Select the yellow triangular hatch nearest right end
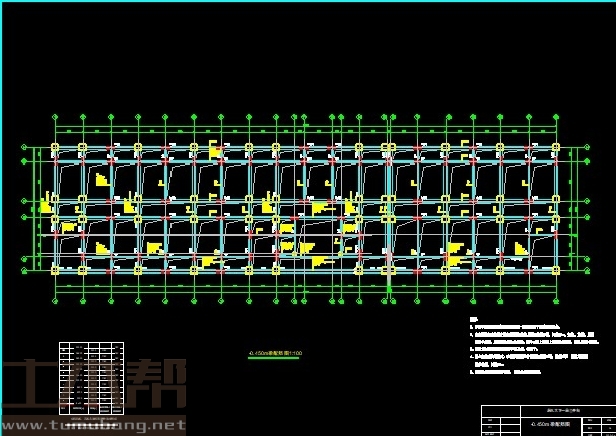This screenshot has width=616, height=436. (520, 248)
